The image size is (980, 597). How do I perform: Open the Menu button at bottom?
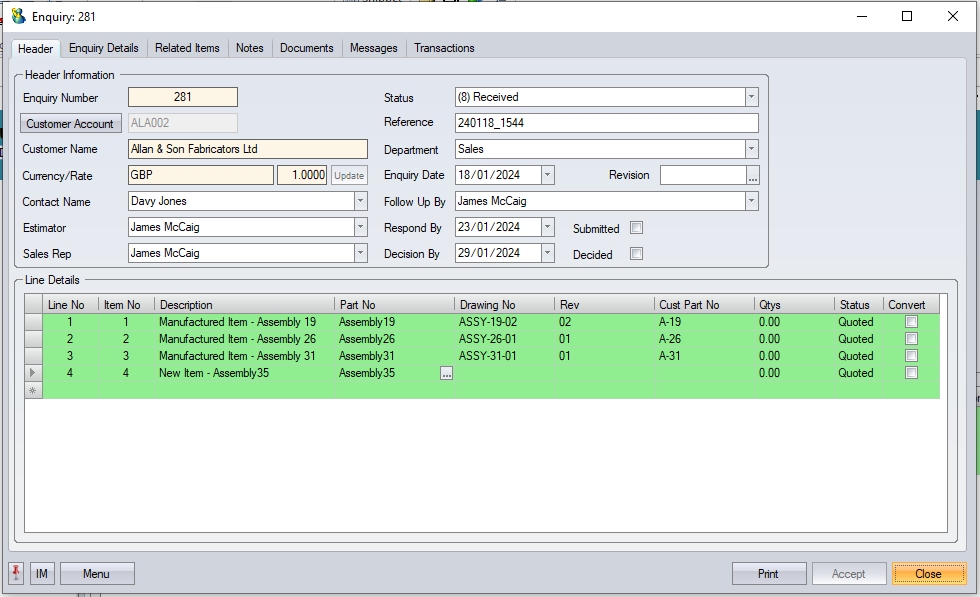[97, 574]
